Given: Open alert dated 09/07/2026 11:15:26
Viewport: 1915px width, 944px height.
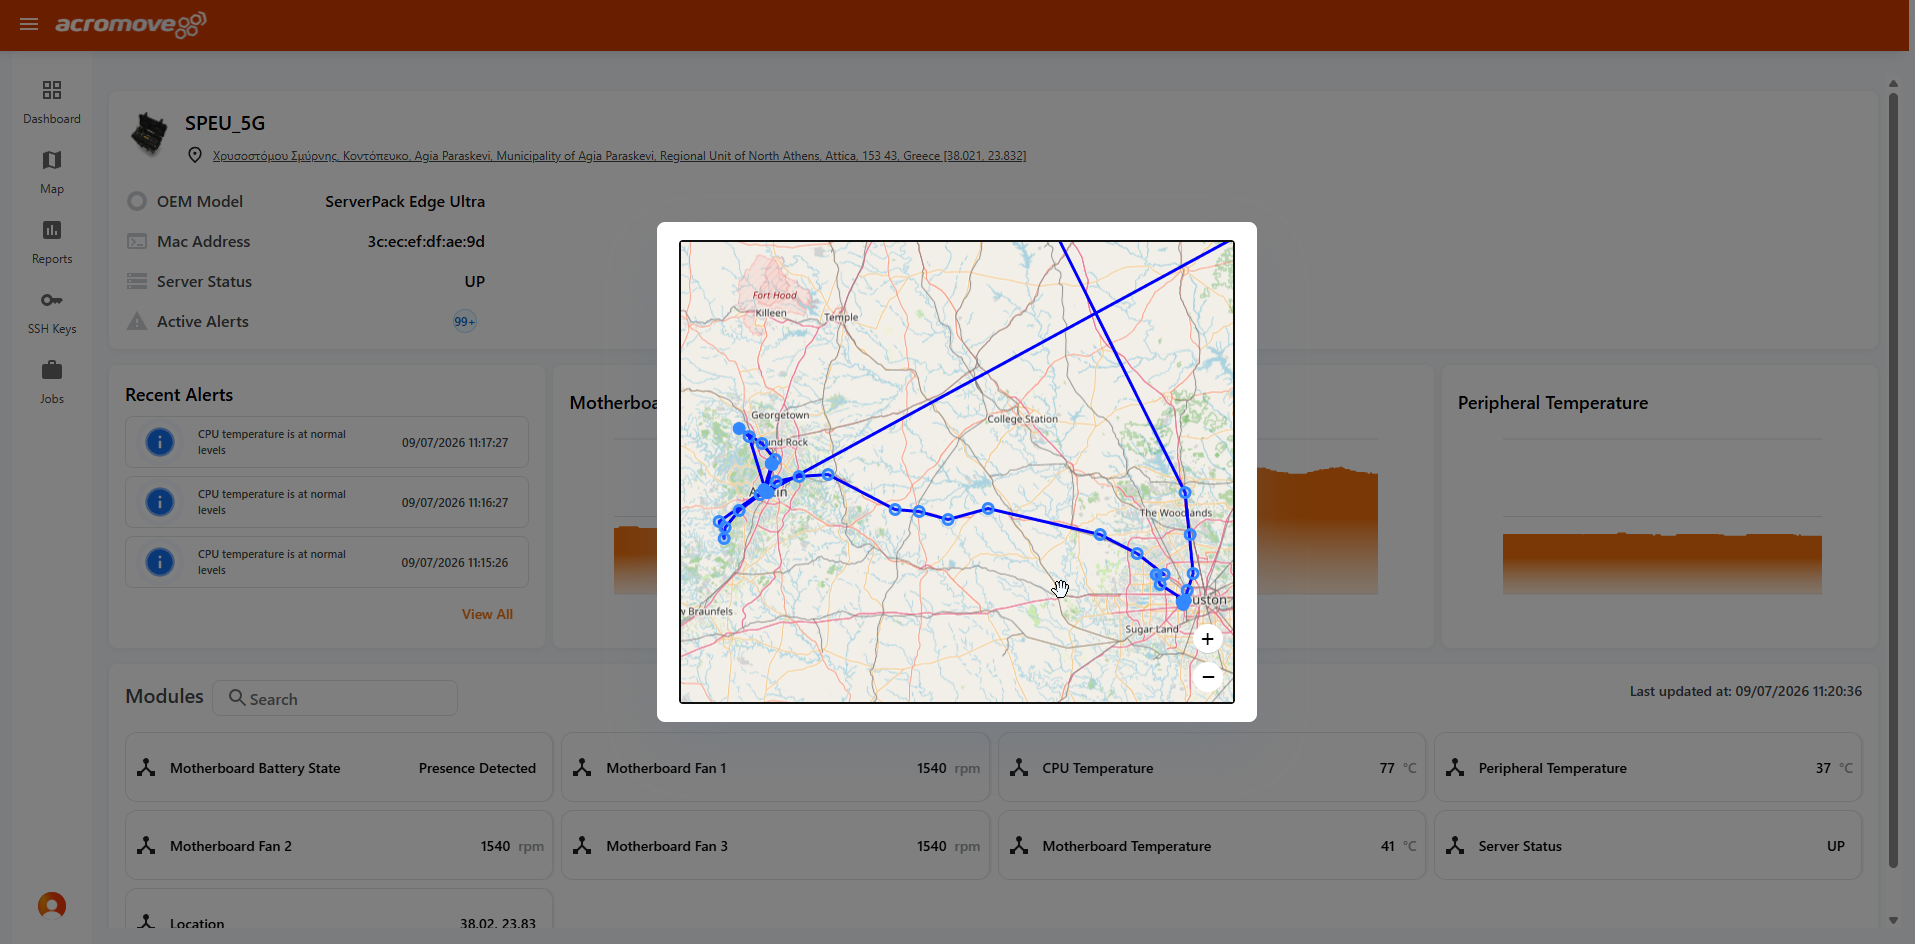Looking at the screenshot, I should point(327,562).
